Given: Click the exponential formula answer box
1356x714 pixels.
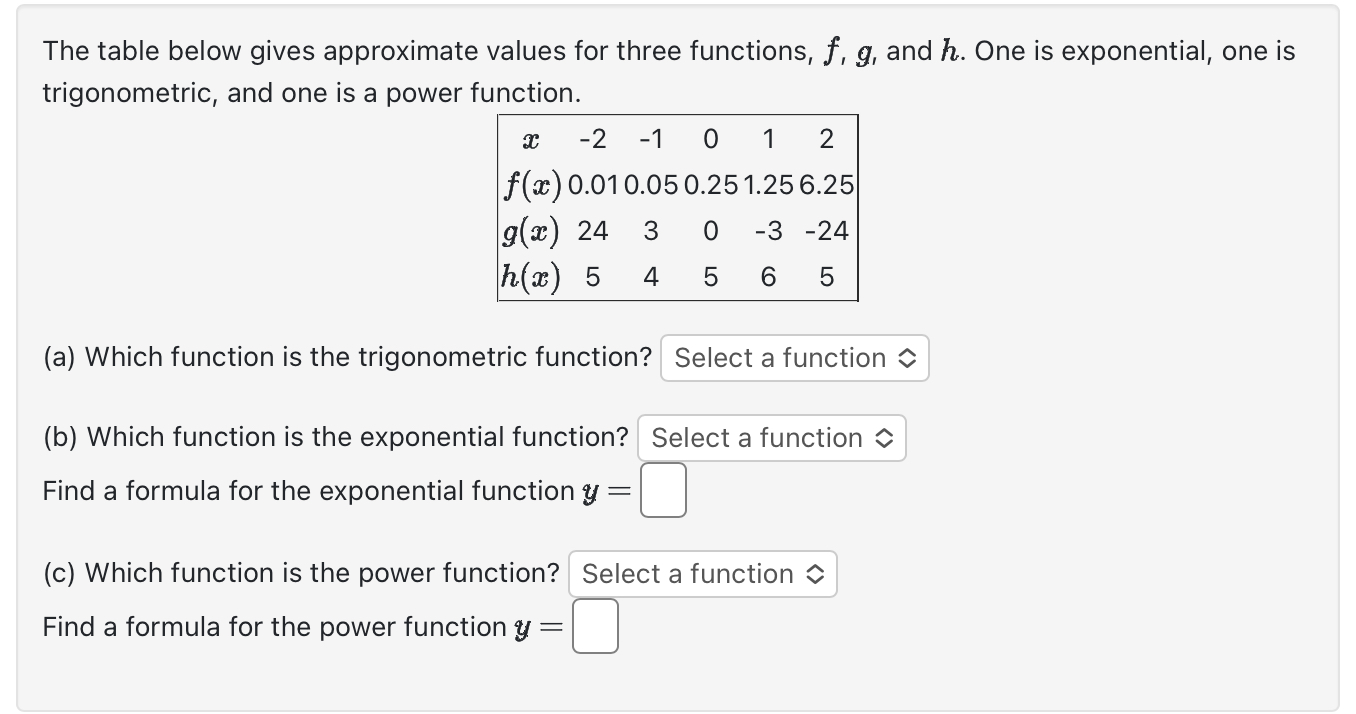Looking at the screenshot, I should (x=663, y=490).
